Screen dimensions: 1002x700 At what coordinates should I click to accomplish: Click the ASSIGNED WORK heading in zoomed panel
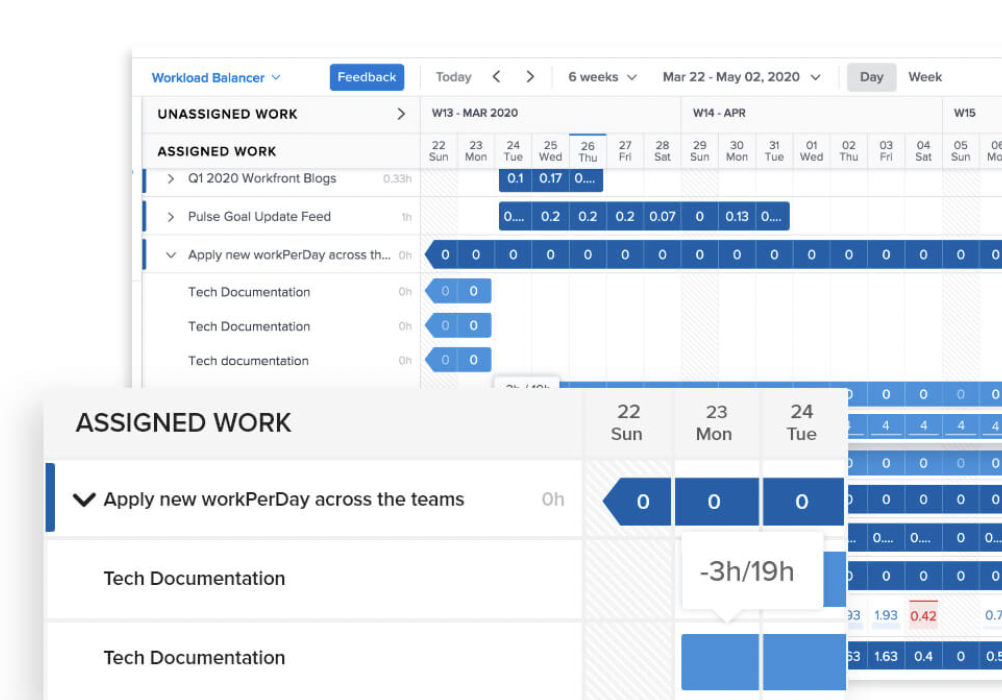[183, 423]
